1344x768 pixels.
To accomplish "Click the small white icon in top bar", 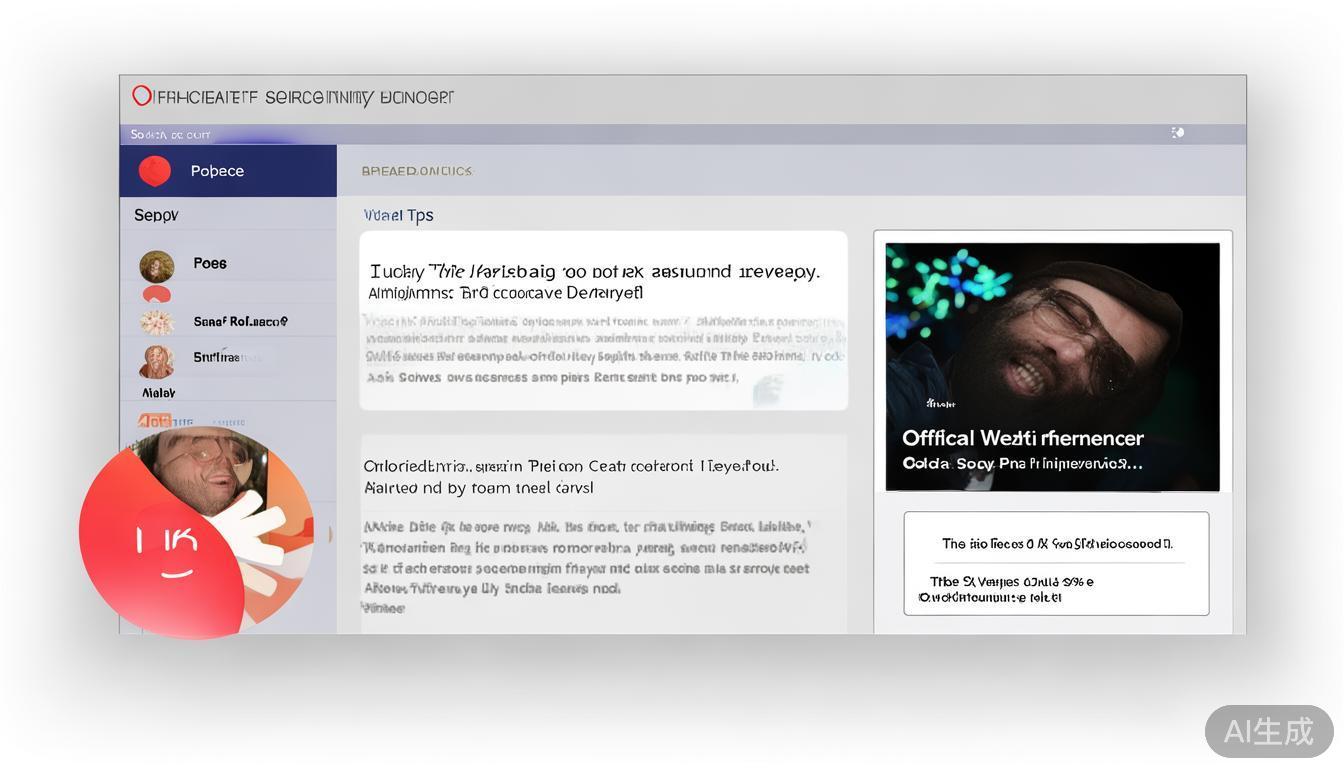I will tap(1178, 133).
